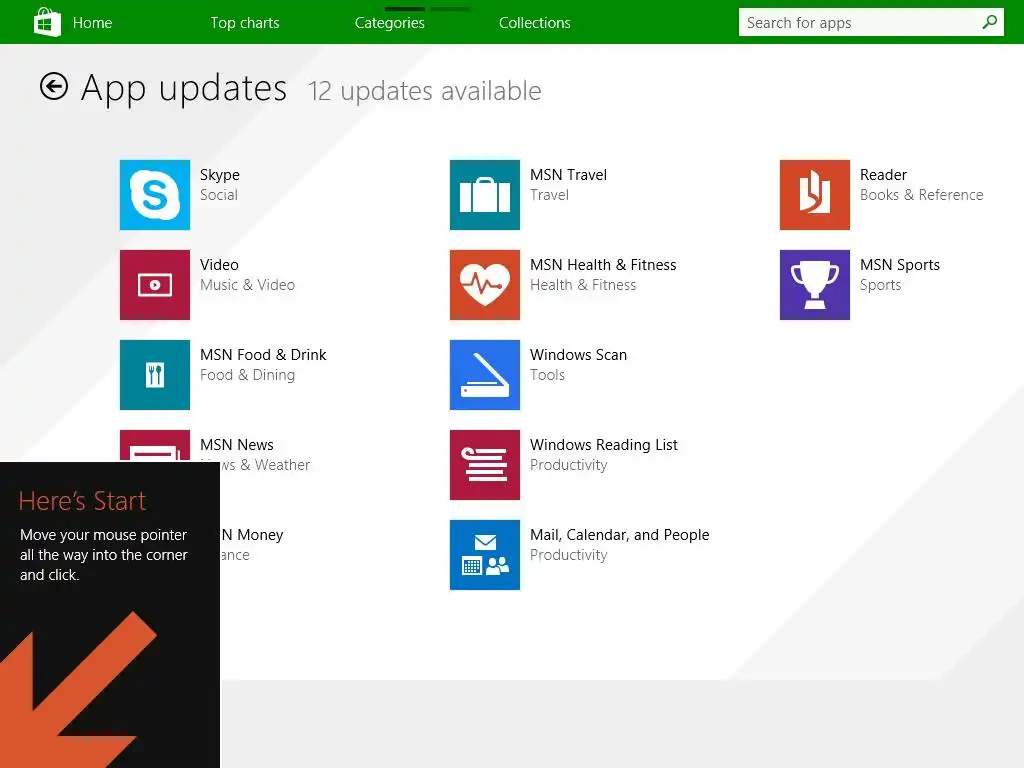Open the Home tab
The width and height of the screenshot is (1024, 768).
coord(92,23)
